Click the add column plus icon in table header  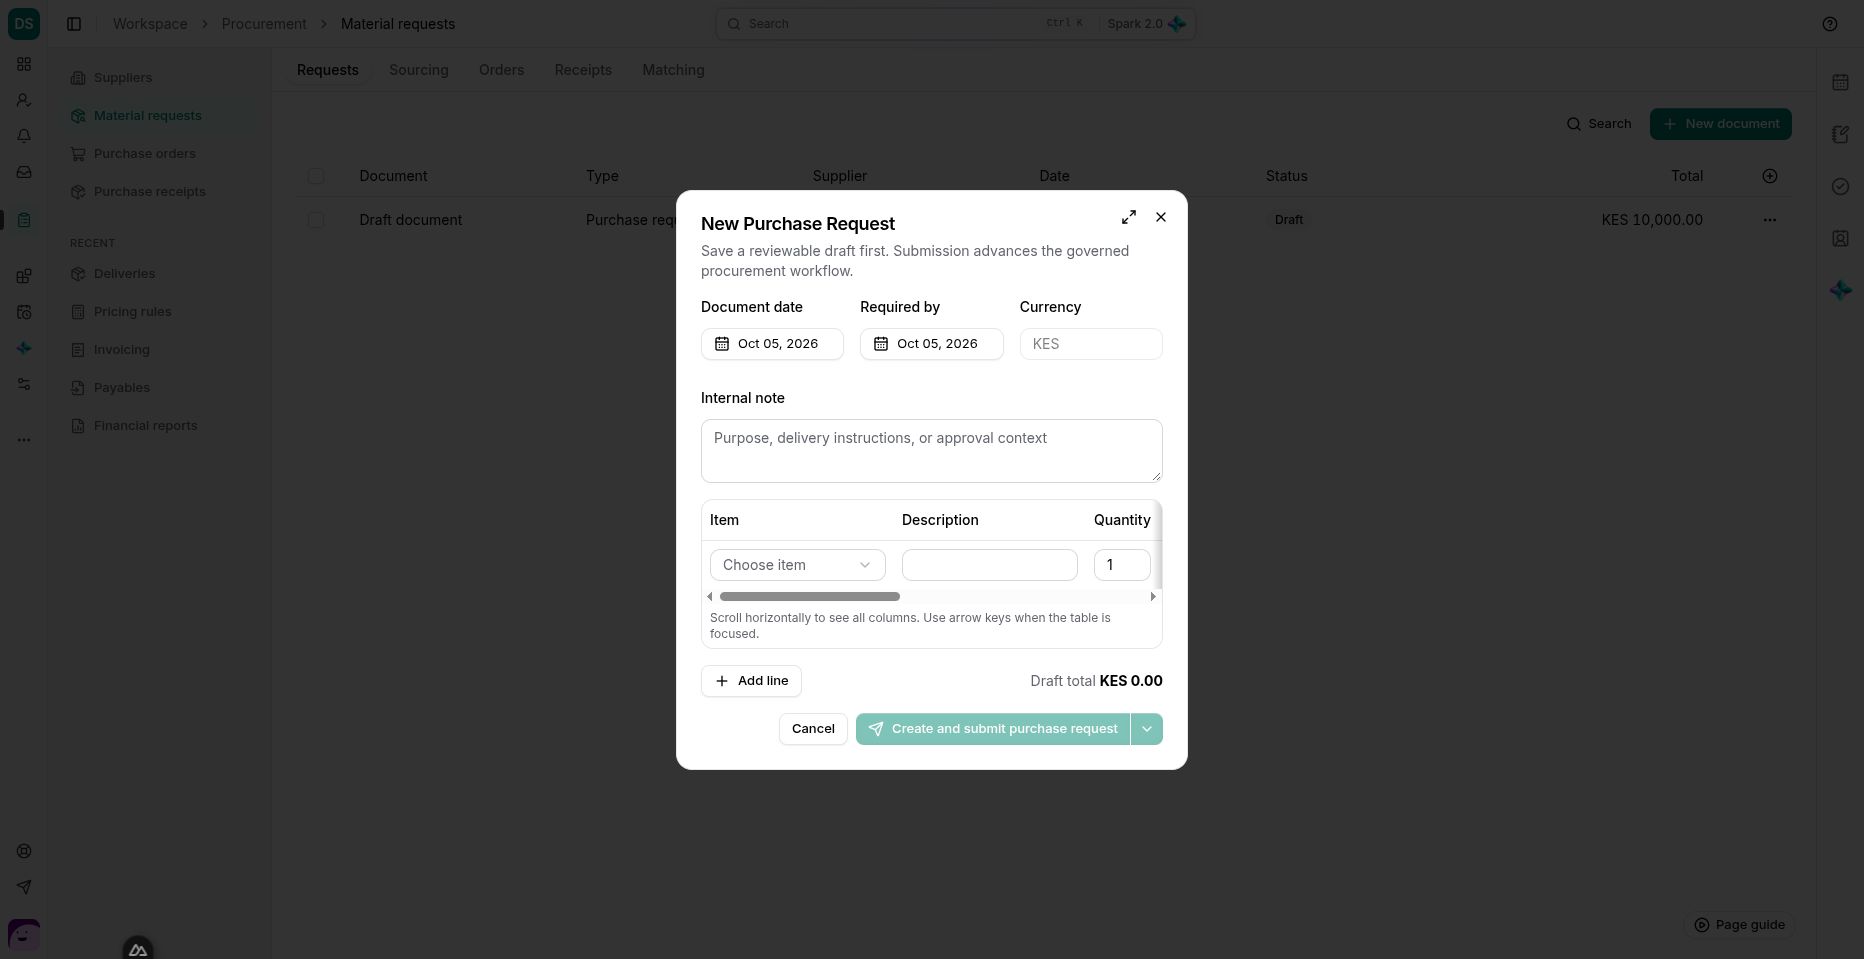click(x=1770, y=176)
